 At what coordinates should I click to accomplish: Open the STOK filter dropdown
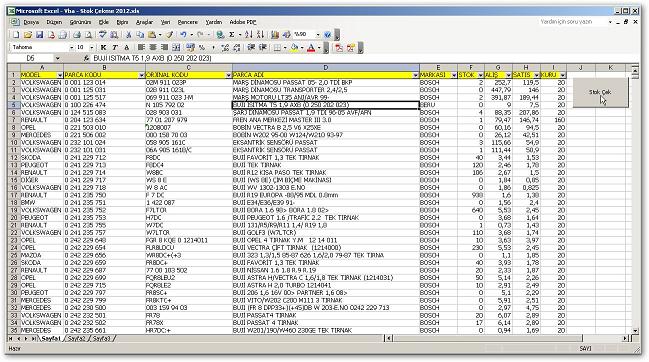(481, 75)
